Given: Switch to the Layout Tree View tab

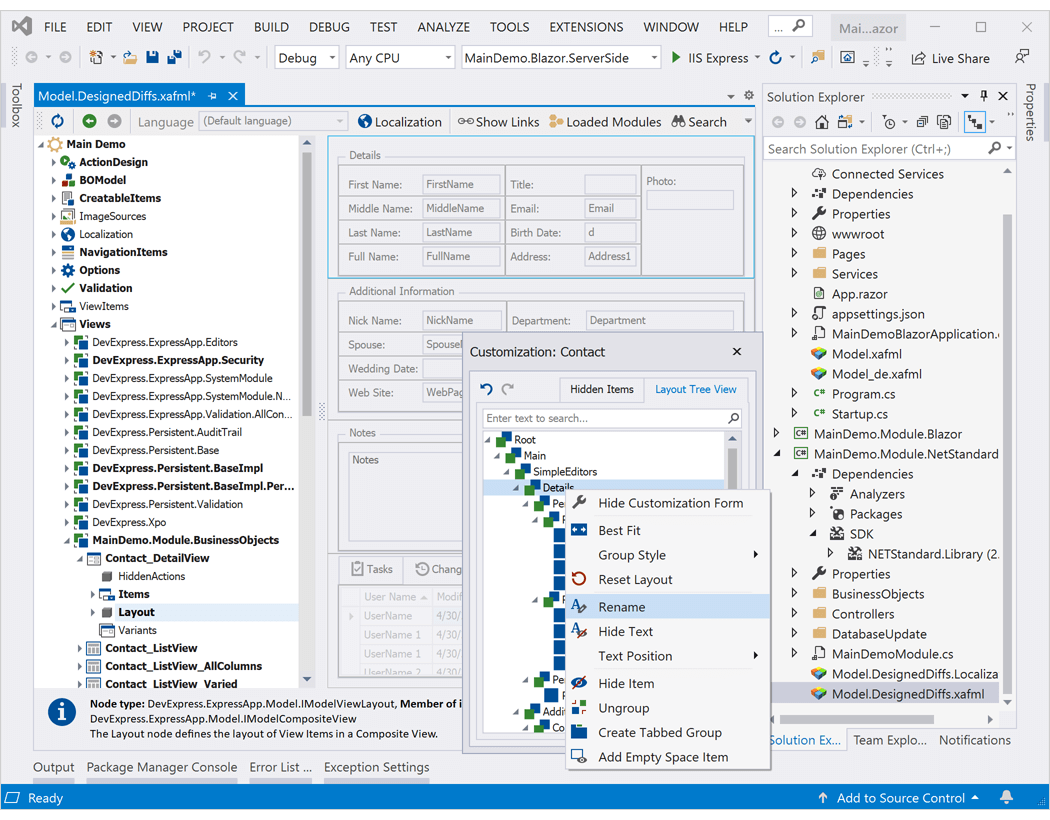Looking at the screenshot, I should point(696,389).
